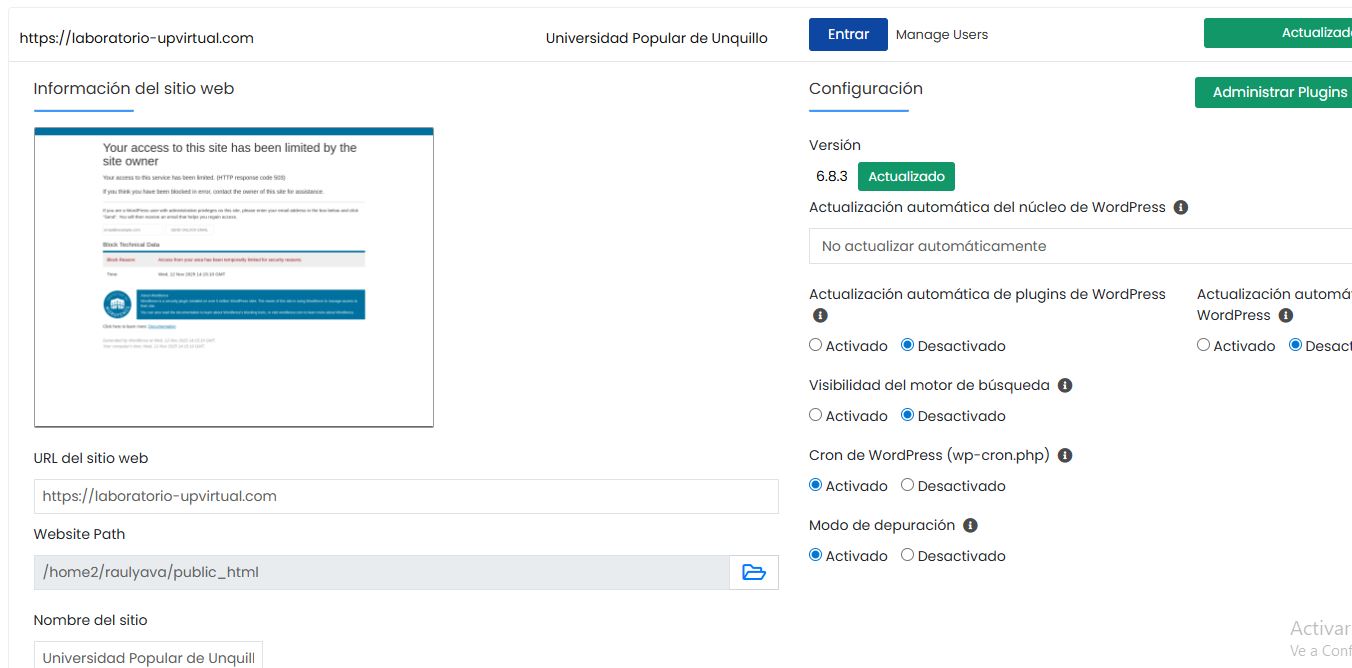The image size is (1352, 668).
Task: Select Activado for search engine visibility
Action: (816, 415)
